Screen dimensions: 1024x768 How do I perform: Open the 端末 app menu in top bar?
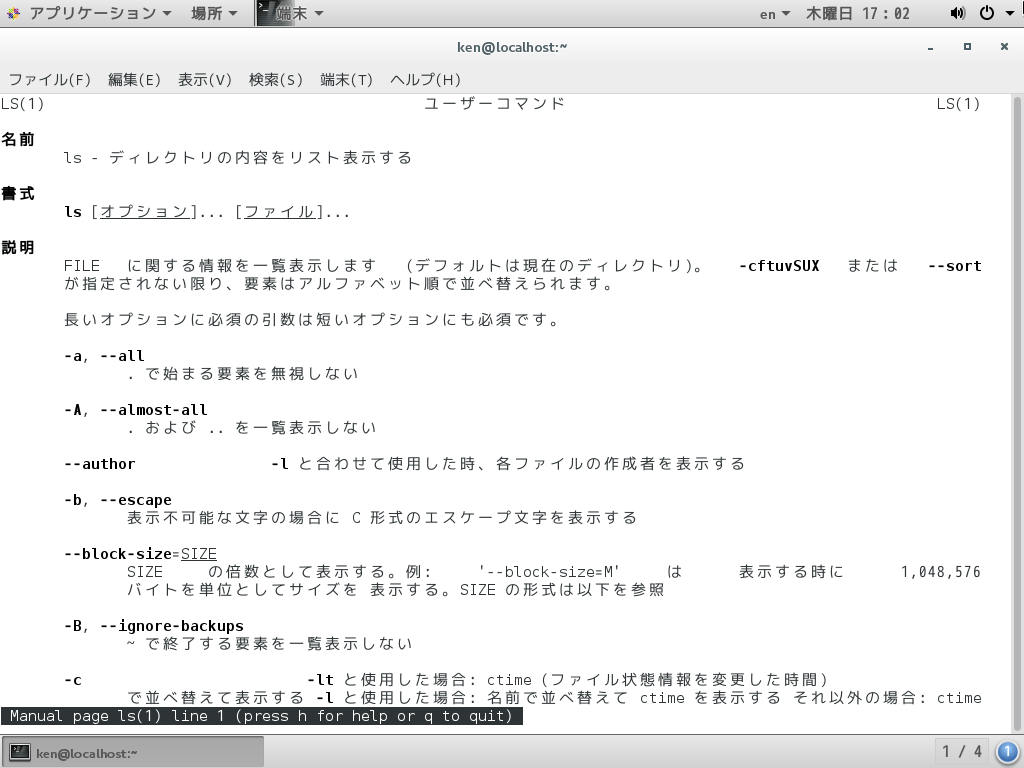click(299, 13)
